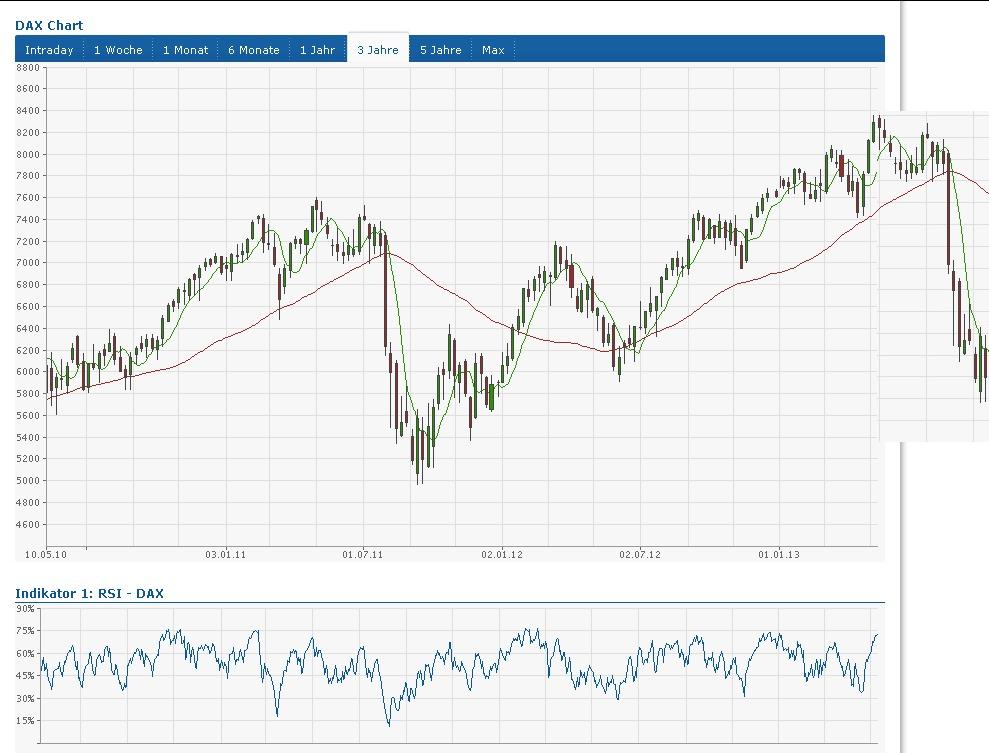
Task: Click the 8000 price axis label
Action: click(28, 155)
